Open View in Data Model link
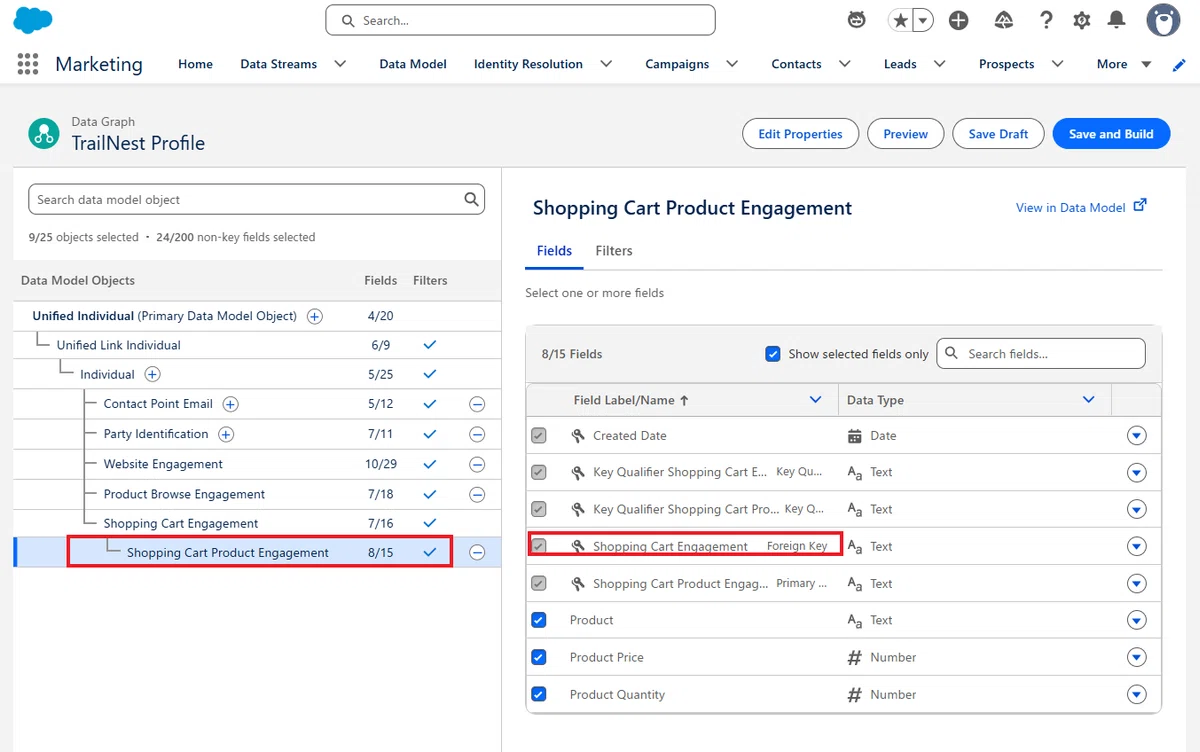Screen dimensions: 1200x752 click(1081, 207)
